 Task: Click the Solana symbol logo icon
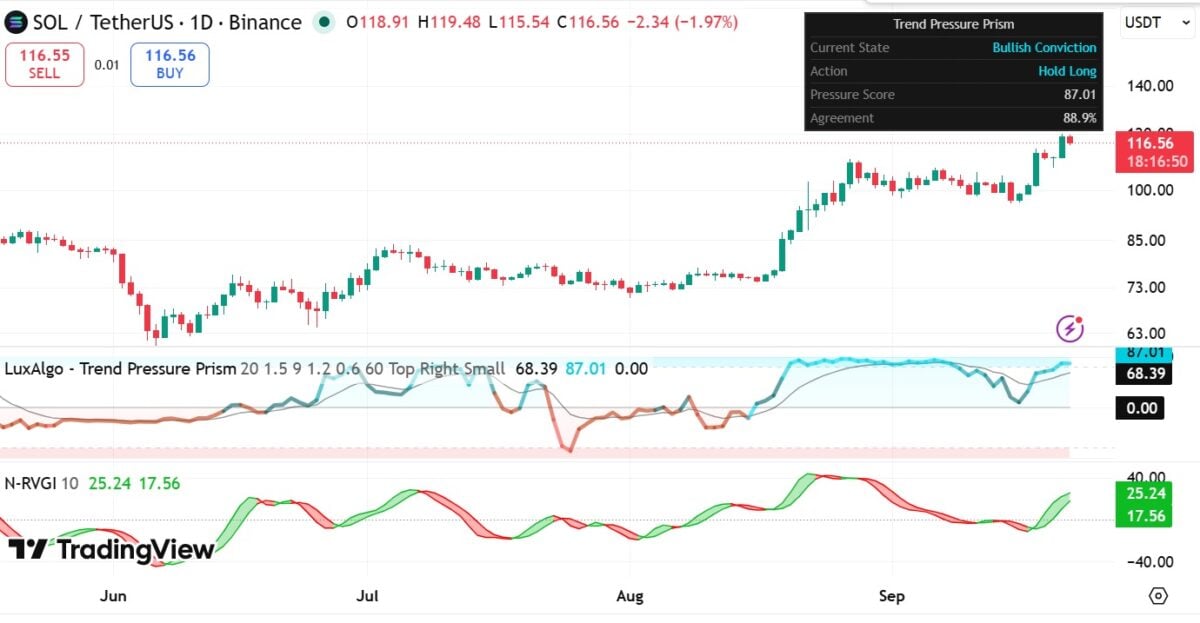click(15, 22)
